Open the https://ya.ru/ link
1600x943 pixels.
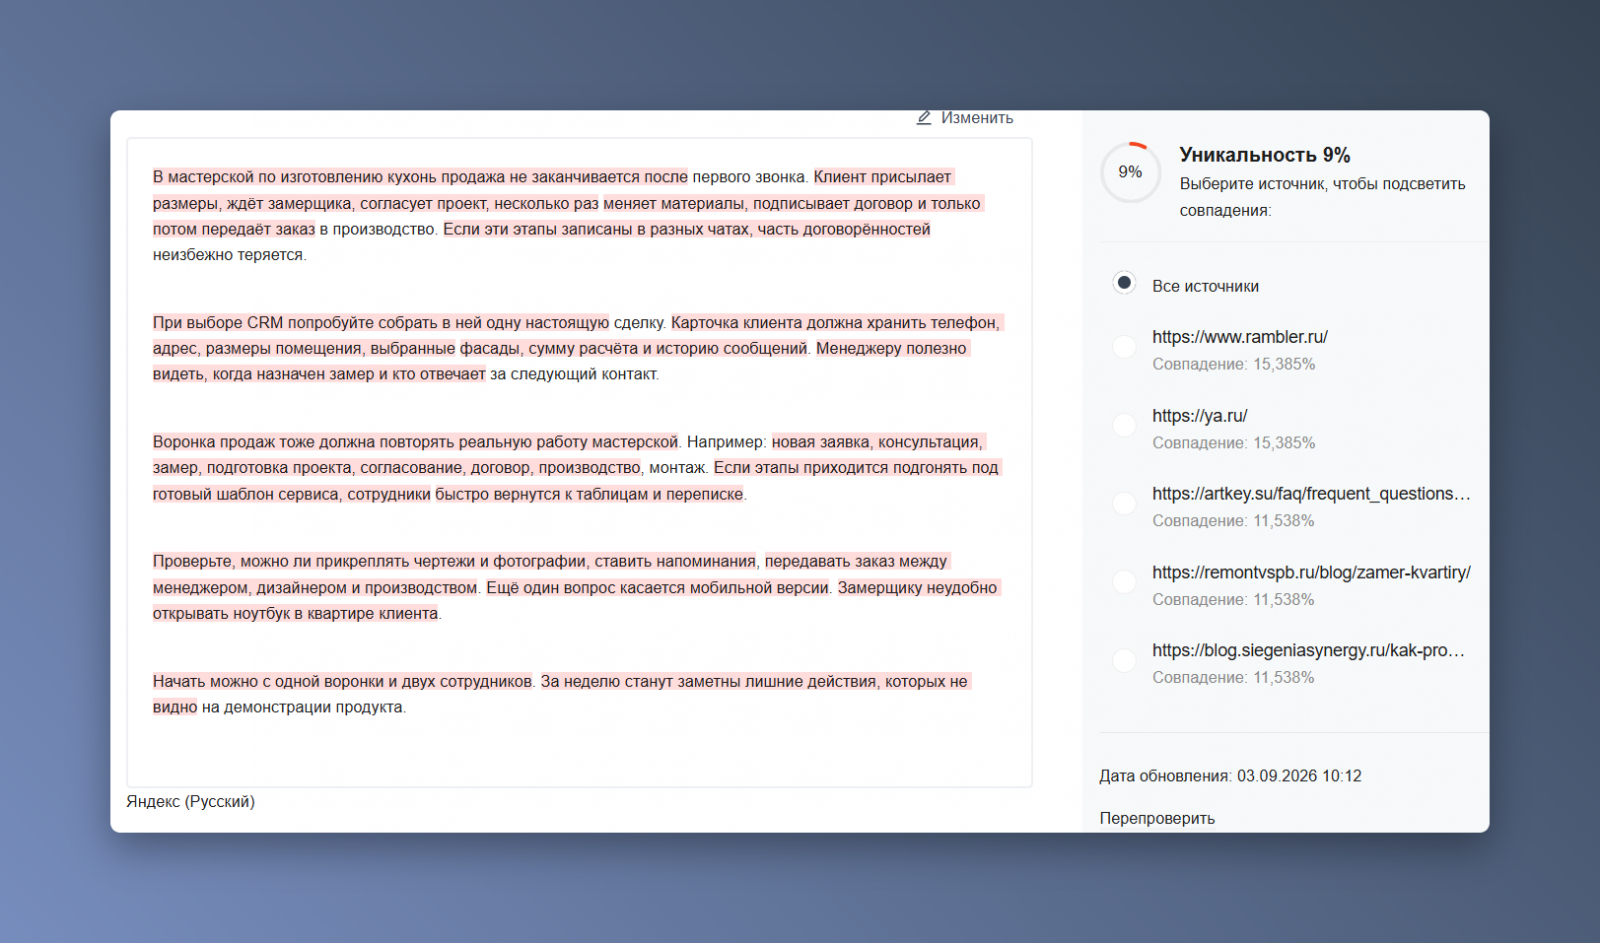point(1199,415)
